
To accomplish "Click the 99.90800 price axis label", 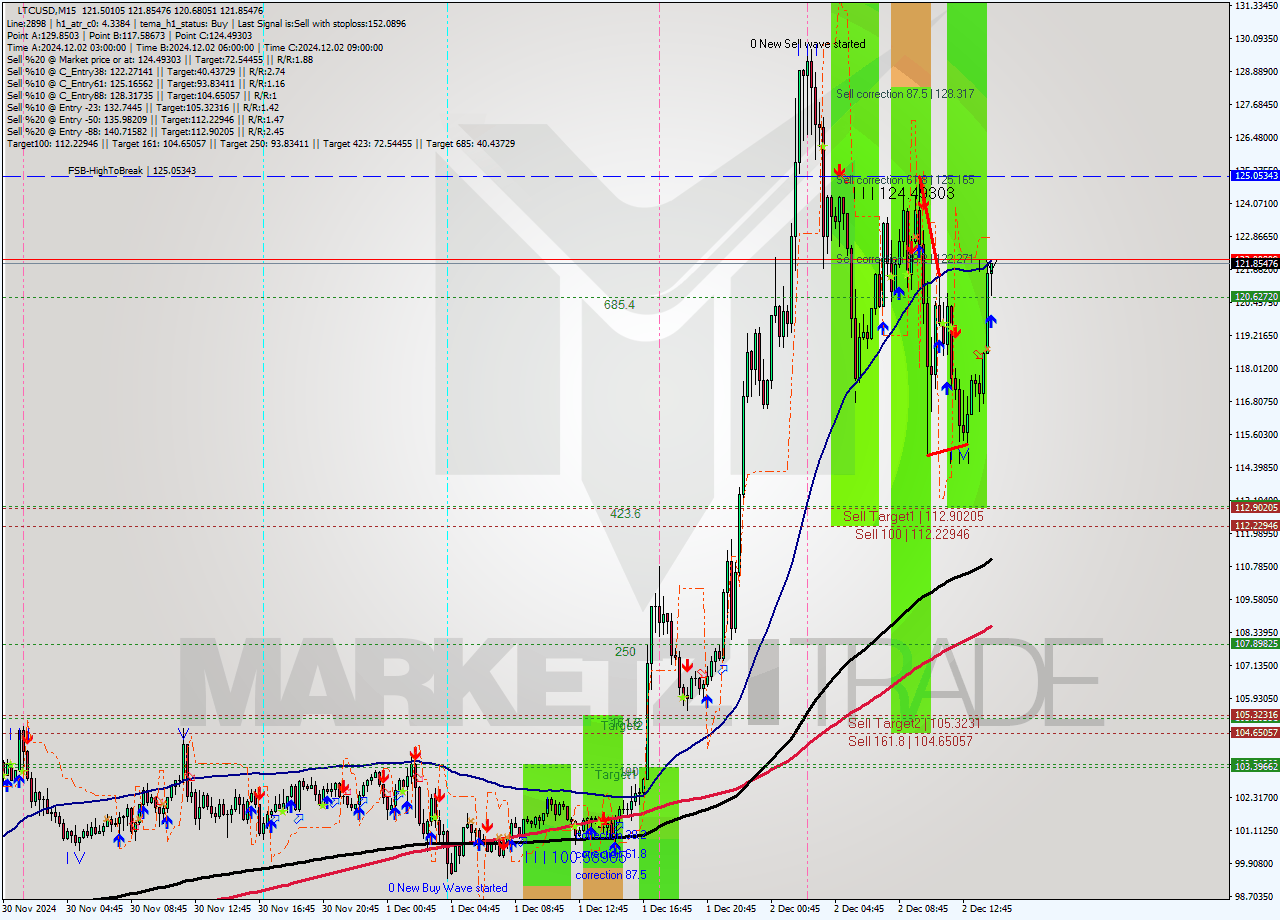I will point(1256,864).
